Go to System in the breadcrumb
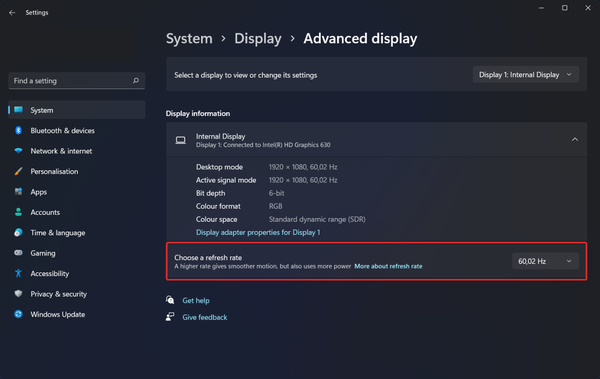Viewport: 600px width, 379px height. click(x=189, y=38)
